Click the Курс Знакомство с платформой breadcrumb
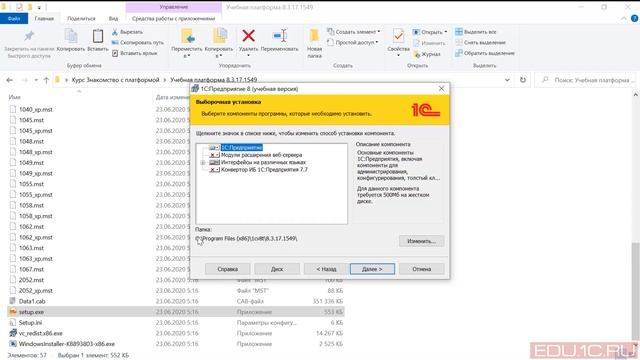The image size is (640, 360). coord(115,80)
